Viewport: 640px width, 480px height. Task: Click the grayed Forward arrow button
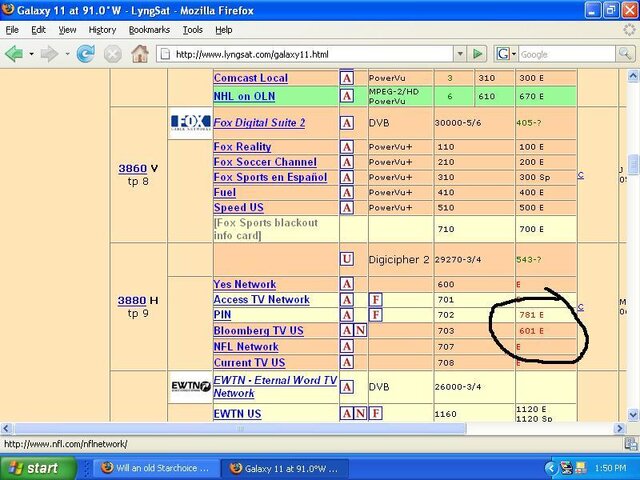(x=49, y=54)
